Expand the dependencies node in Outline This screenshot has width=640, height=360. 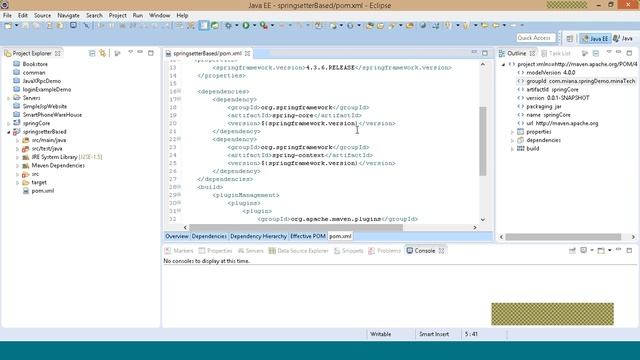tap(512, 140)
